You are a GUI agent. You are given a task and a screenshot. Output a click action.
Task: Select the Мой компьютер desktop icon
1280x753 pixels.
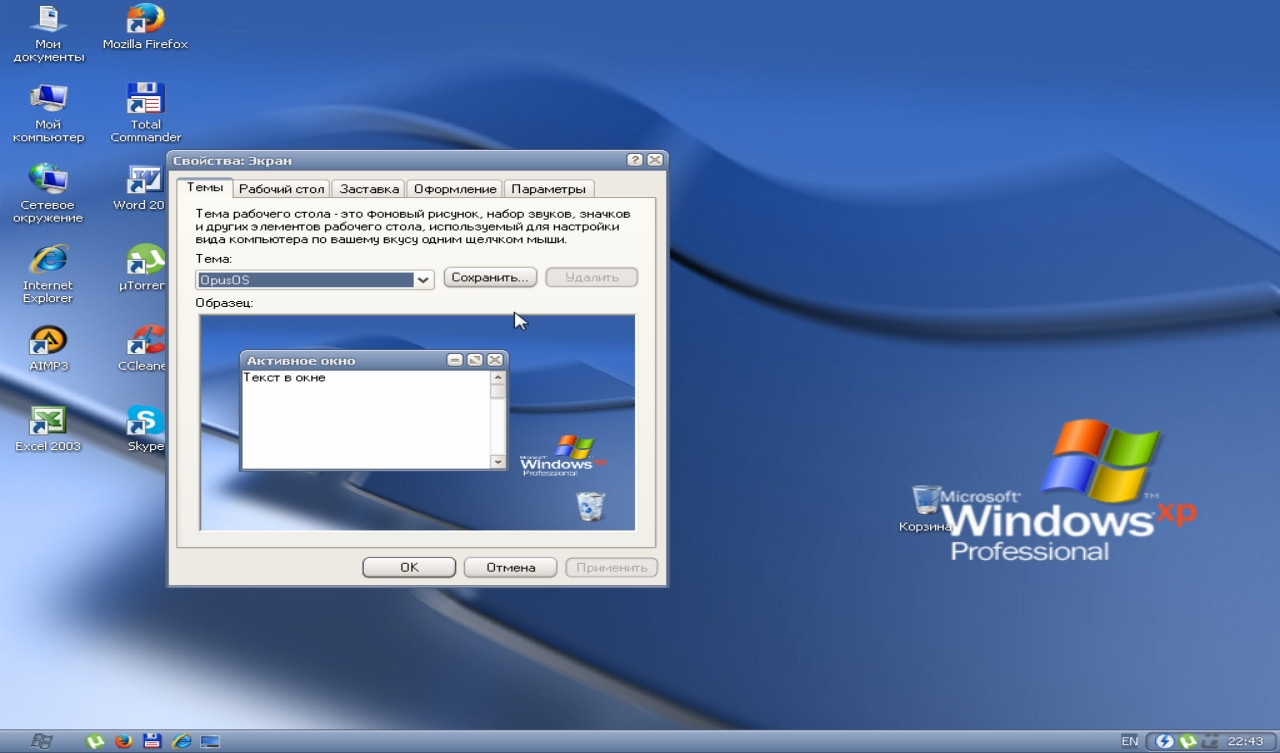tap(48, 101)
